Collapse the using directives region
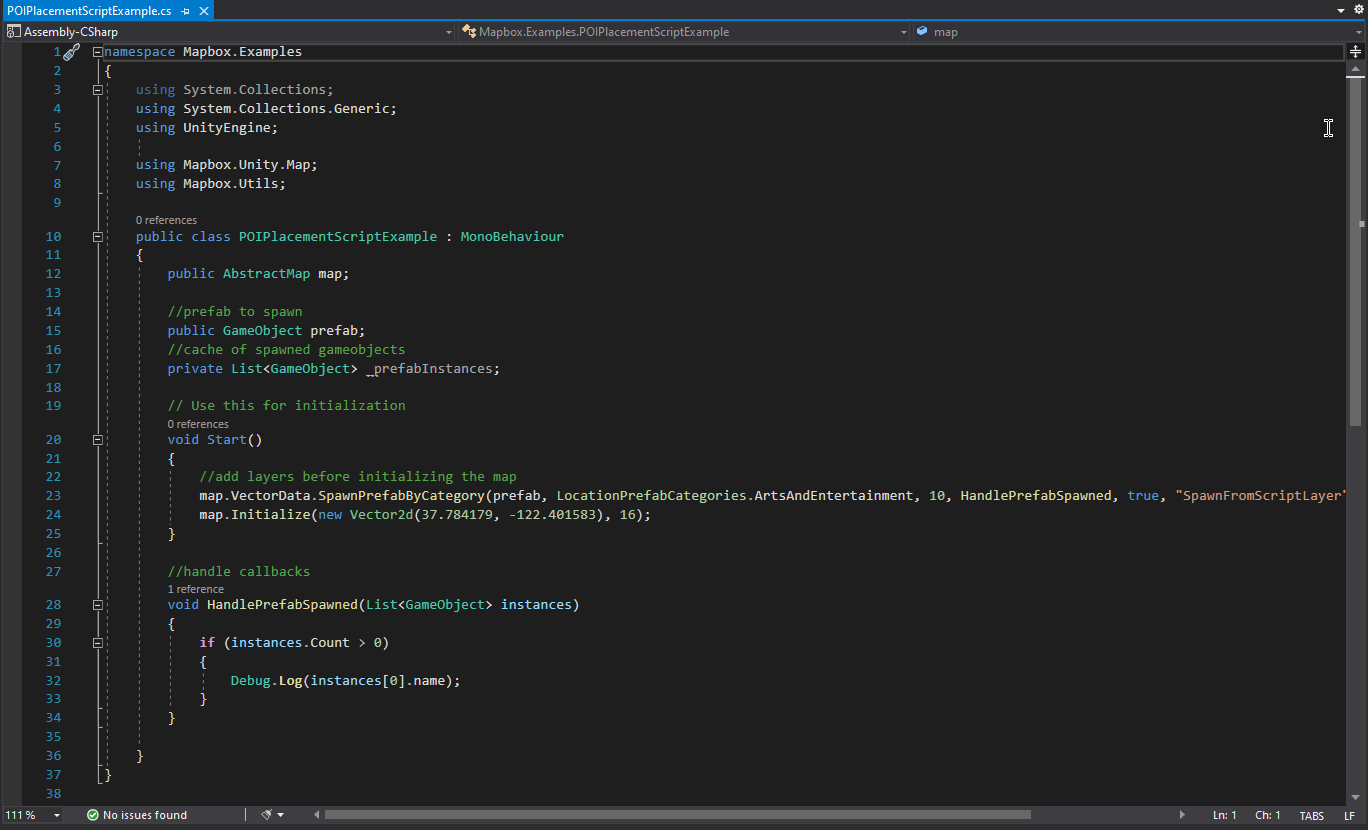Screen dimensions: 1368x830 (97, 90)
